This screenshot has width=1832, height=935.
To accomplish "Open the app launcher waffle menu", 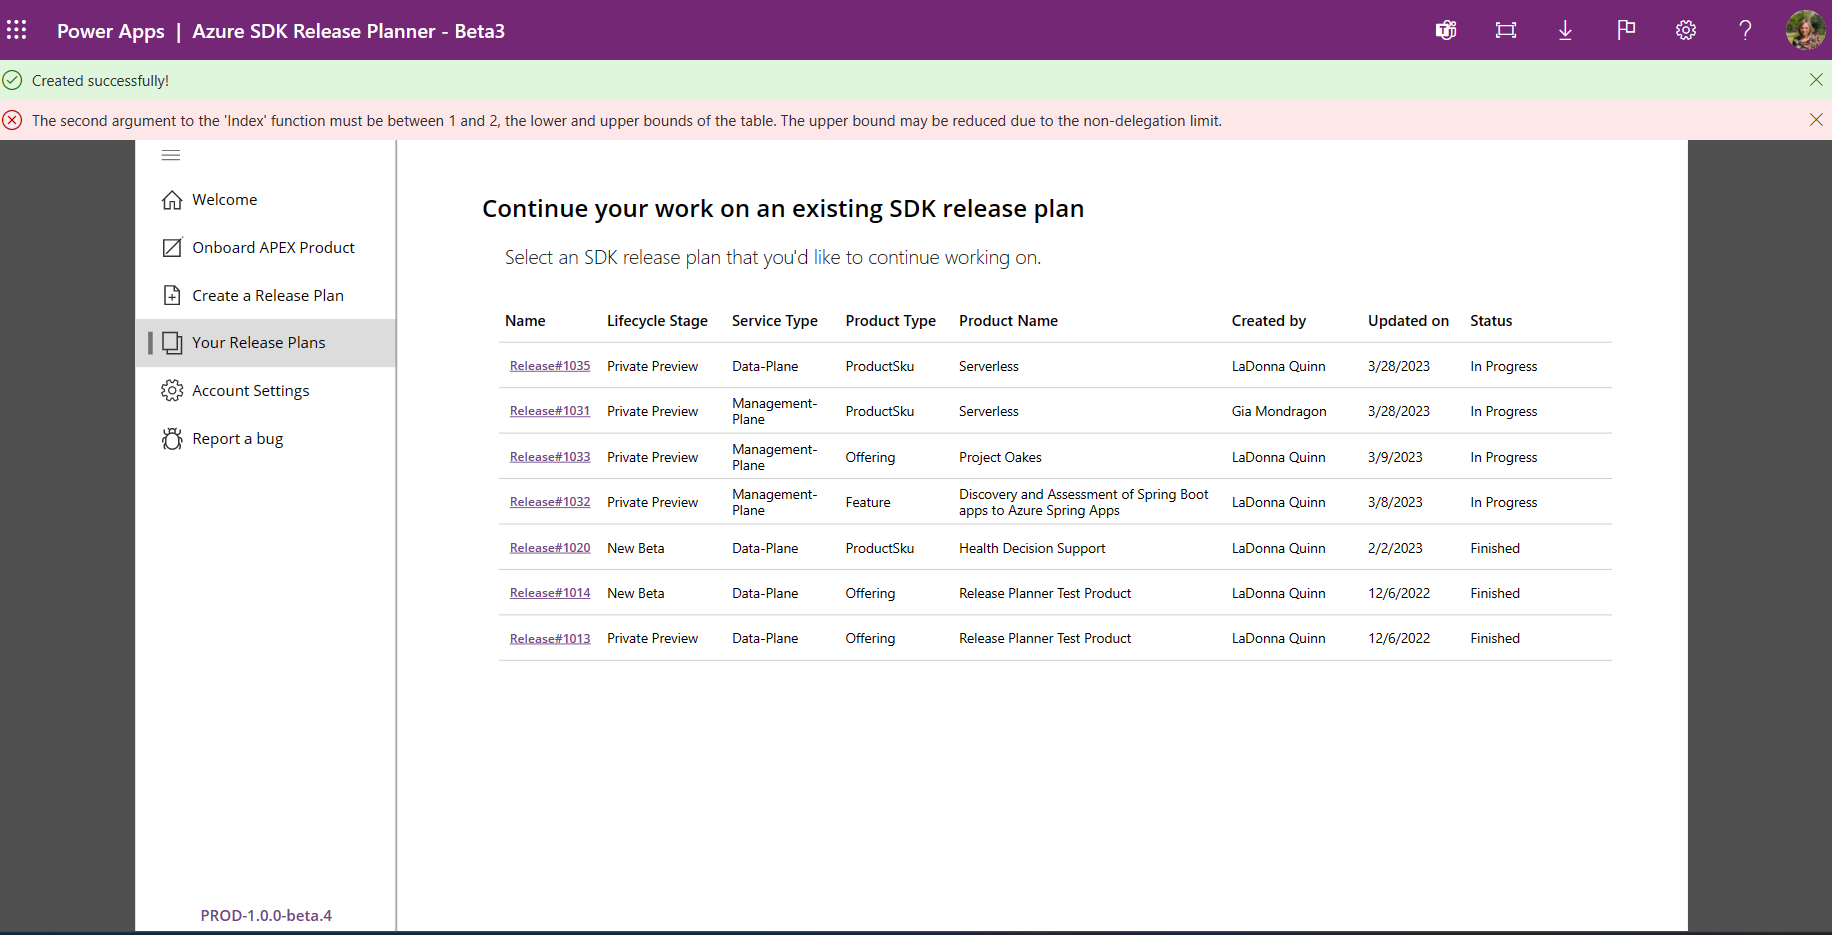I will pyautogui.click(x=17, y=30).
